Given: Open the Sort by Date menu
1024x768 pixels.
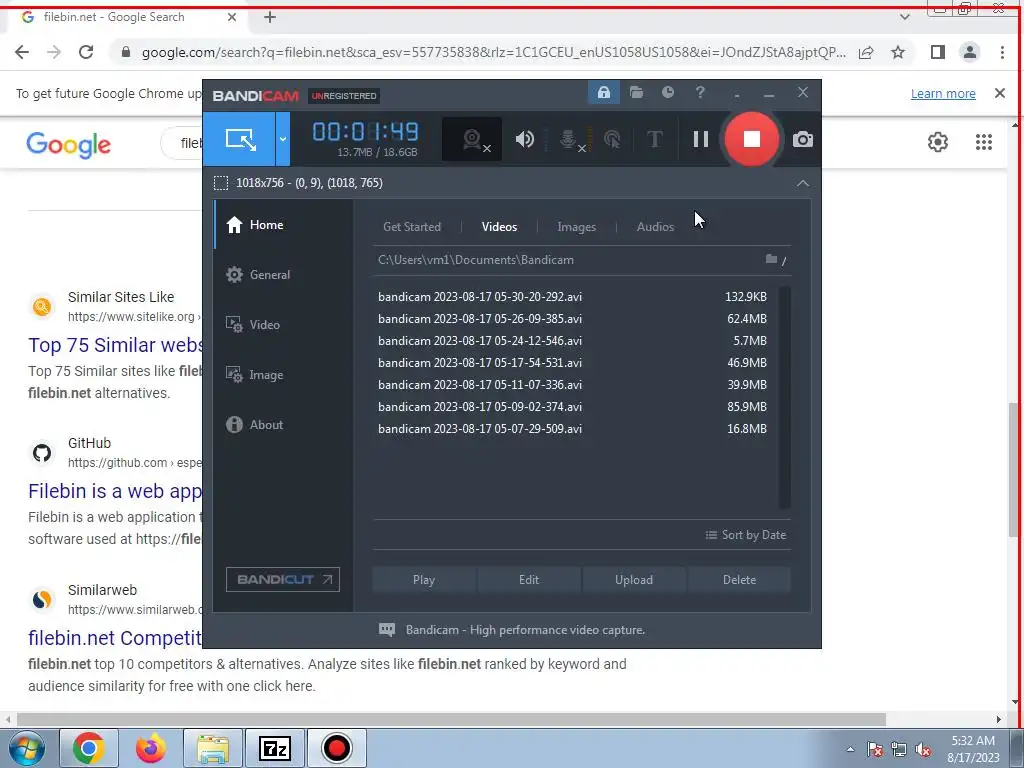Looking at the screenshot, I should pos(746,535).
